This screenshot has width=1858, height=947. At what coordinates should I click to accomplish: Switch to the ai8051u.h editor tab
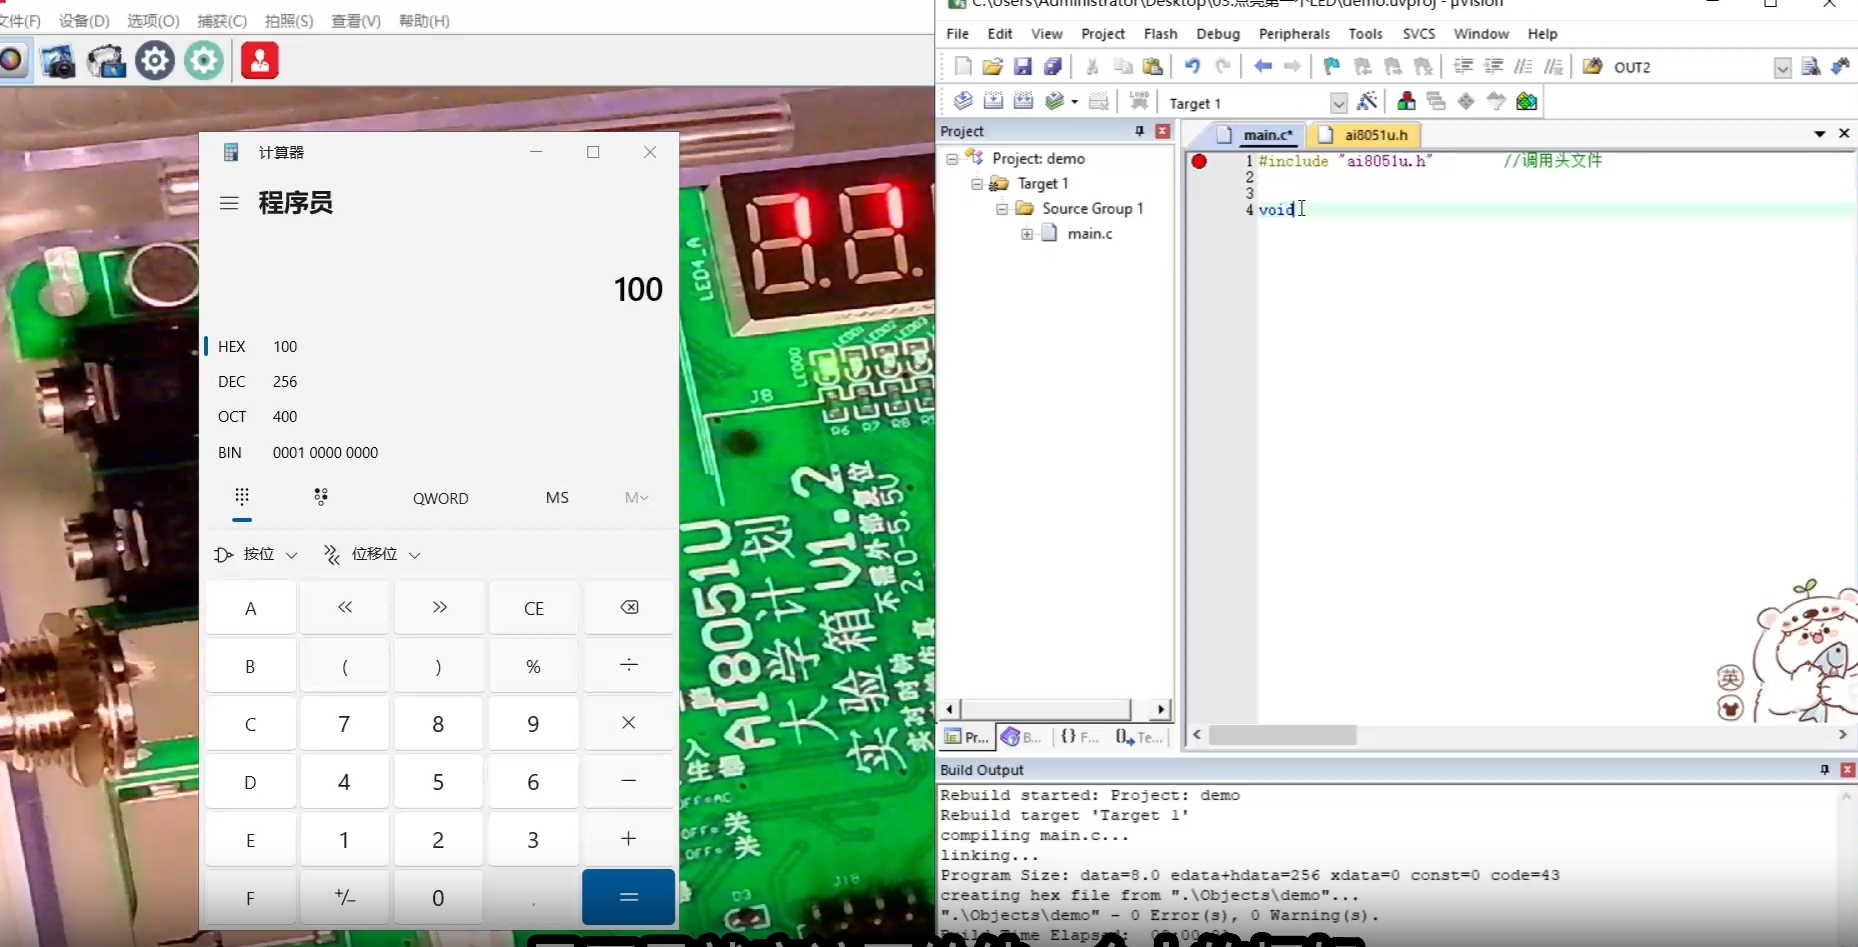[x=1365, y=135]
